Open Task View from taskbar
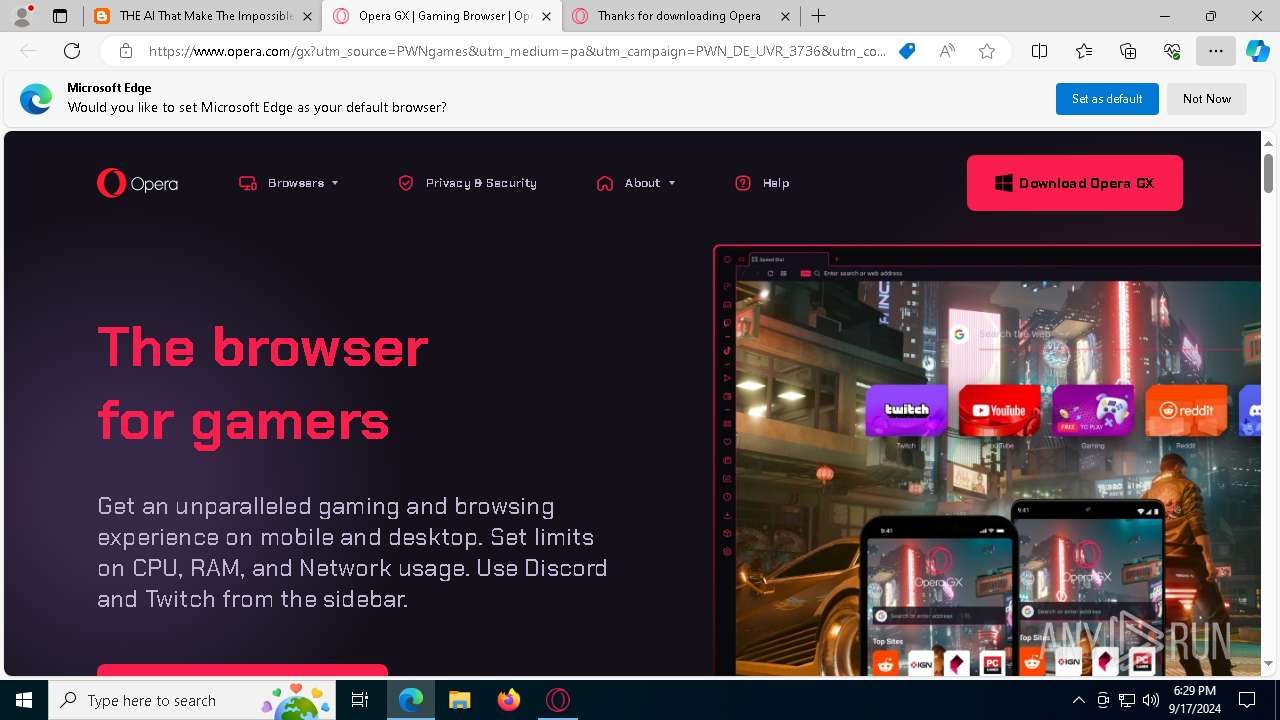The height and width of the screenshot is (720, 1280). pyautogui.click(x=361, y=700)
